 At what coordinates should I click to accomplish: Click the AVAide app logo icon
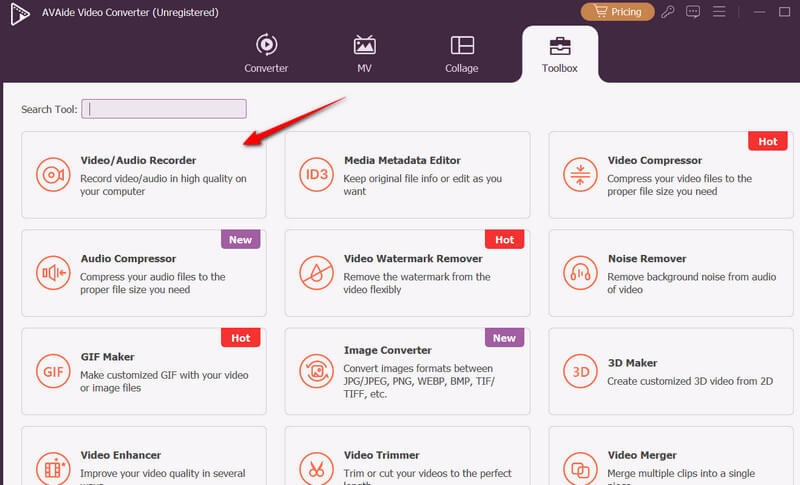(19, 13)
